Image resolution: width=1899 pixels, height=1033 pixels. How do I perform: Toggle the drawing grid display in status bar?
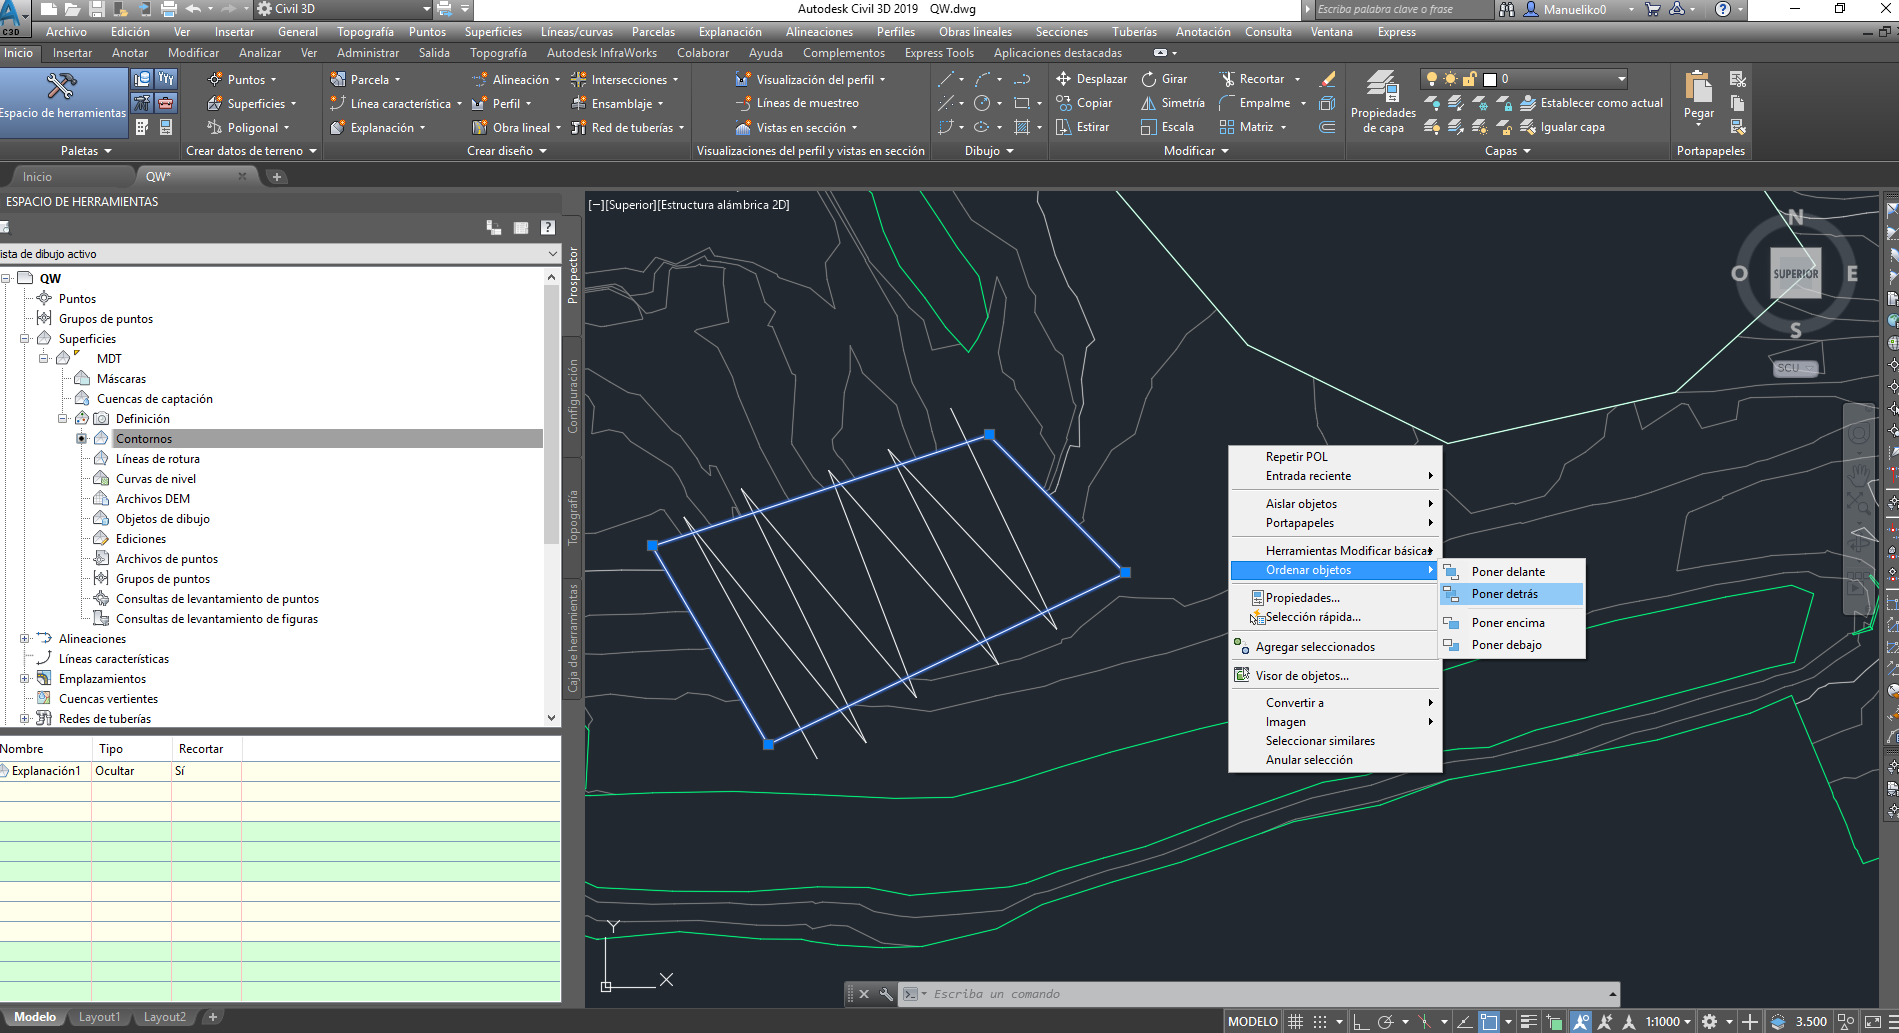point(1295,1022)
